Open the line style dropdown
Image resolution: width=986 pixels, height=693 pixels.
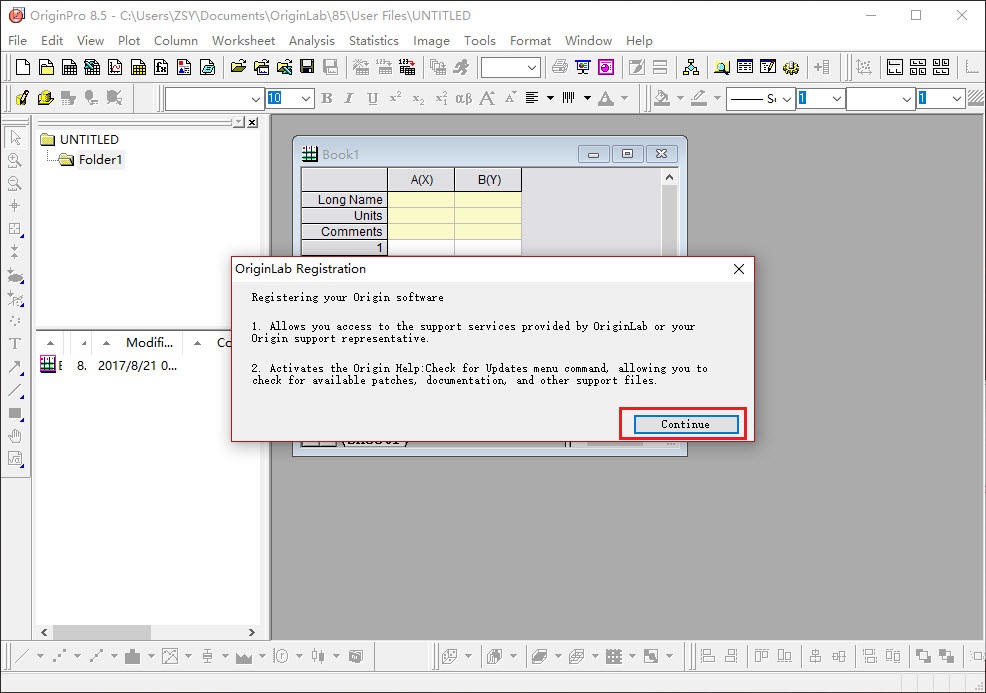pyautogui.click(x=786, y=98)
